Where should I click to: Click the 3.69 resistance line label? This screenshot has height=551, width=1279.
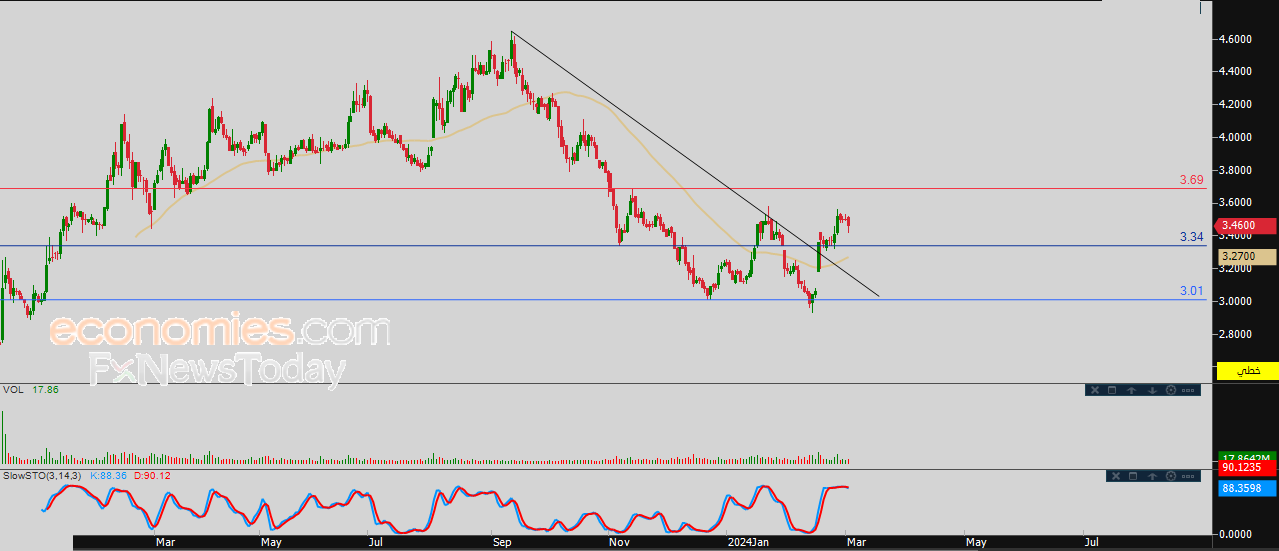(1191, 180)
